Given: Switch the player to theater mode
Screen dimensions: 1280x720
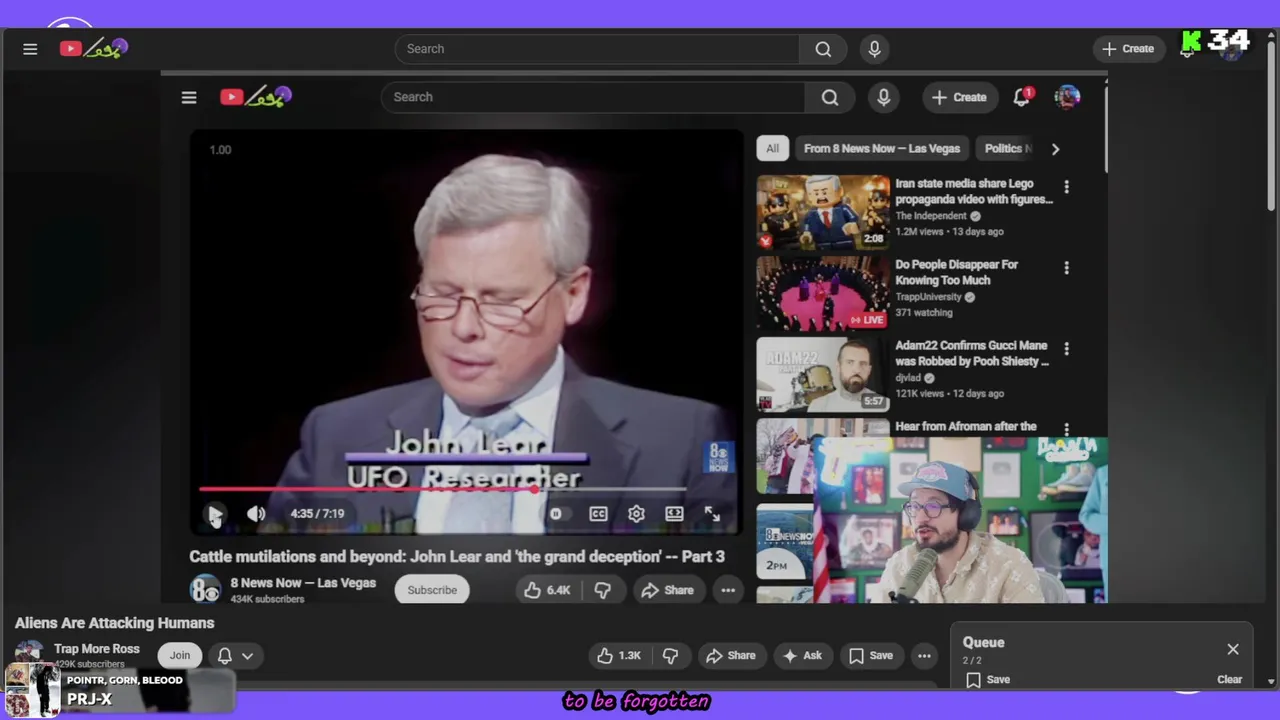Looking at the screenshot, I should click(x=674, y=514).
